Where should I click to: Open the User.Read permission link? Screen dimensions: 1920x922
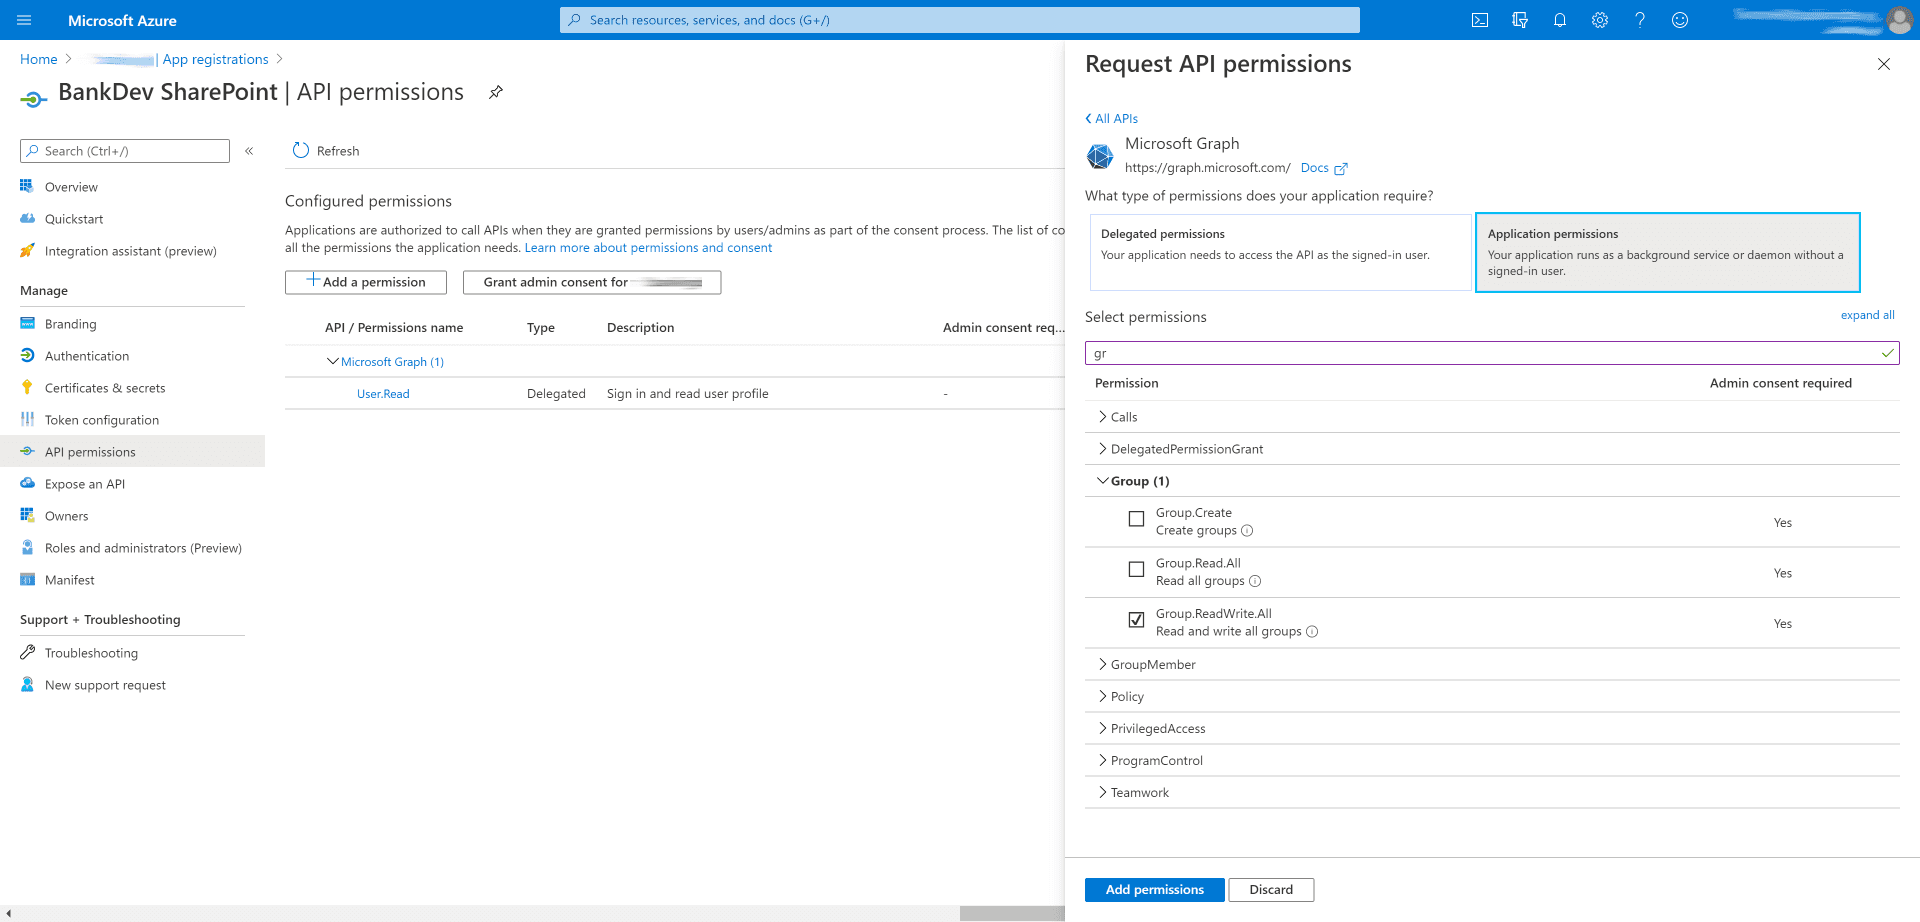(383, 394)
